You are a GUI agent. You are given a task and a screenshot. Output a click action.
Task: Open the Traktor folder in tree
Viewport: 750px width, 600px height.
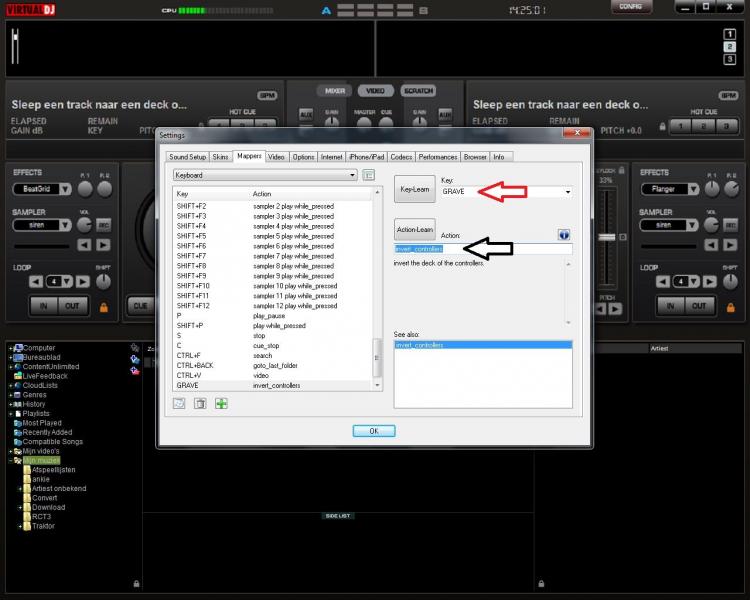44,526
